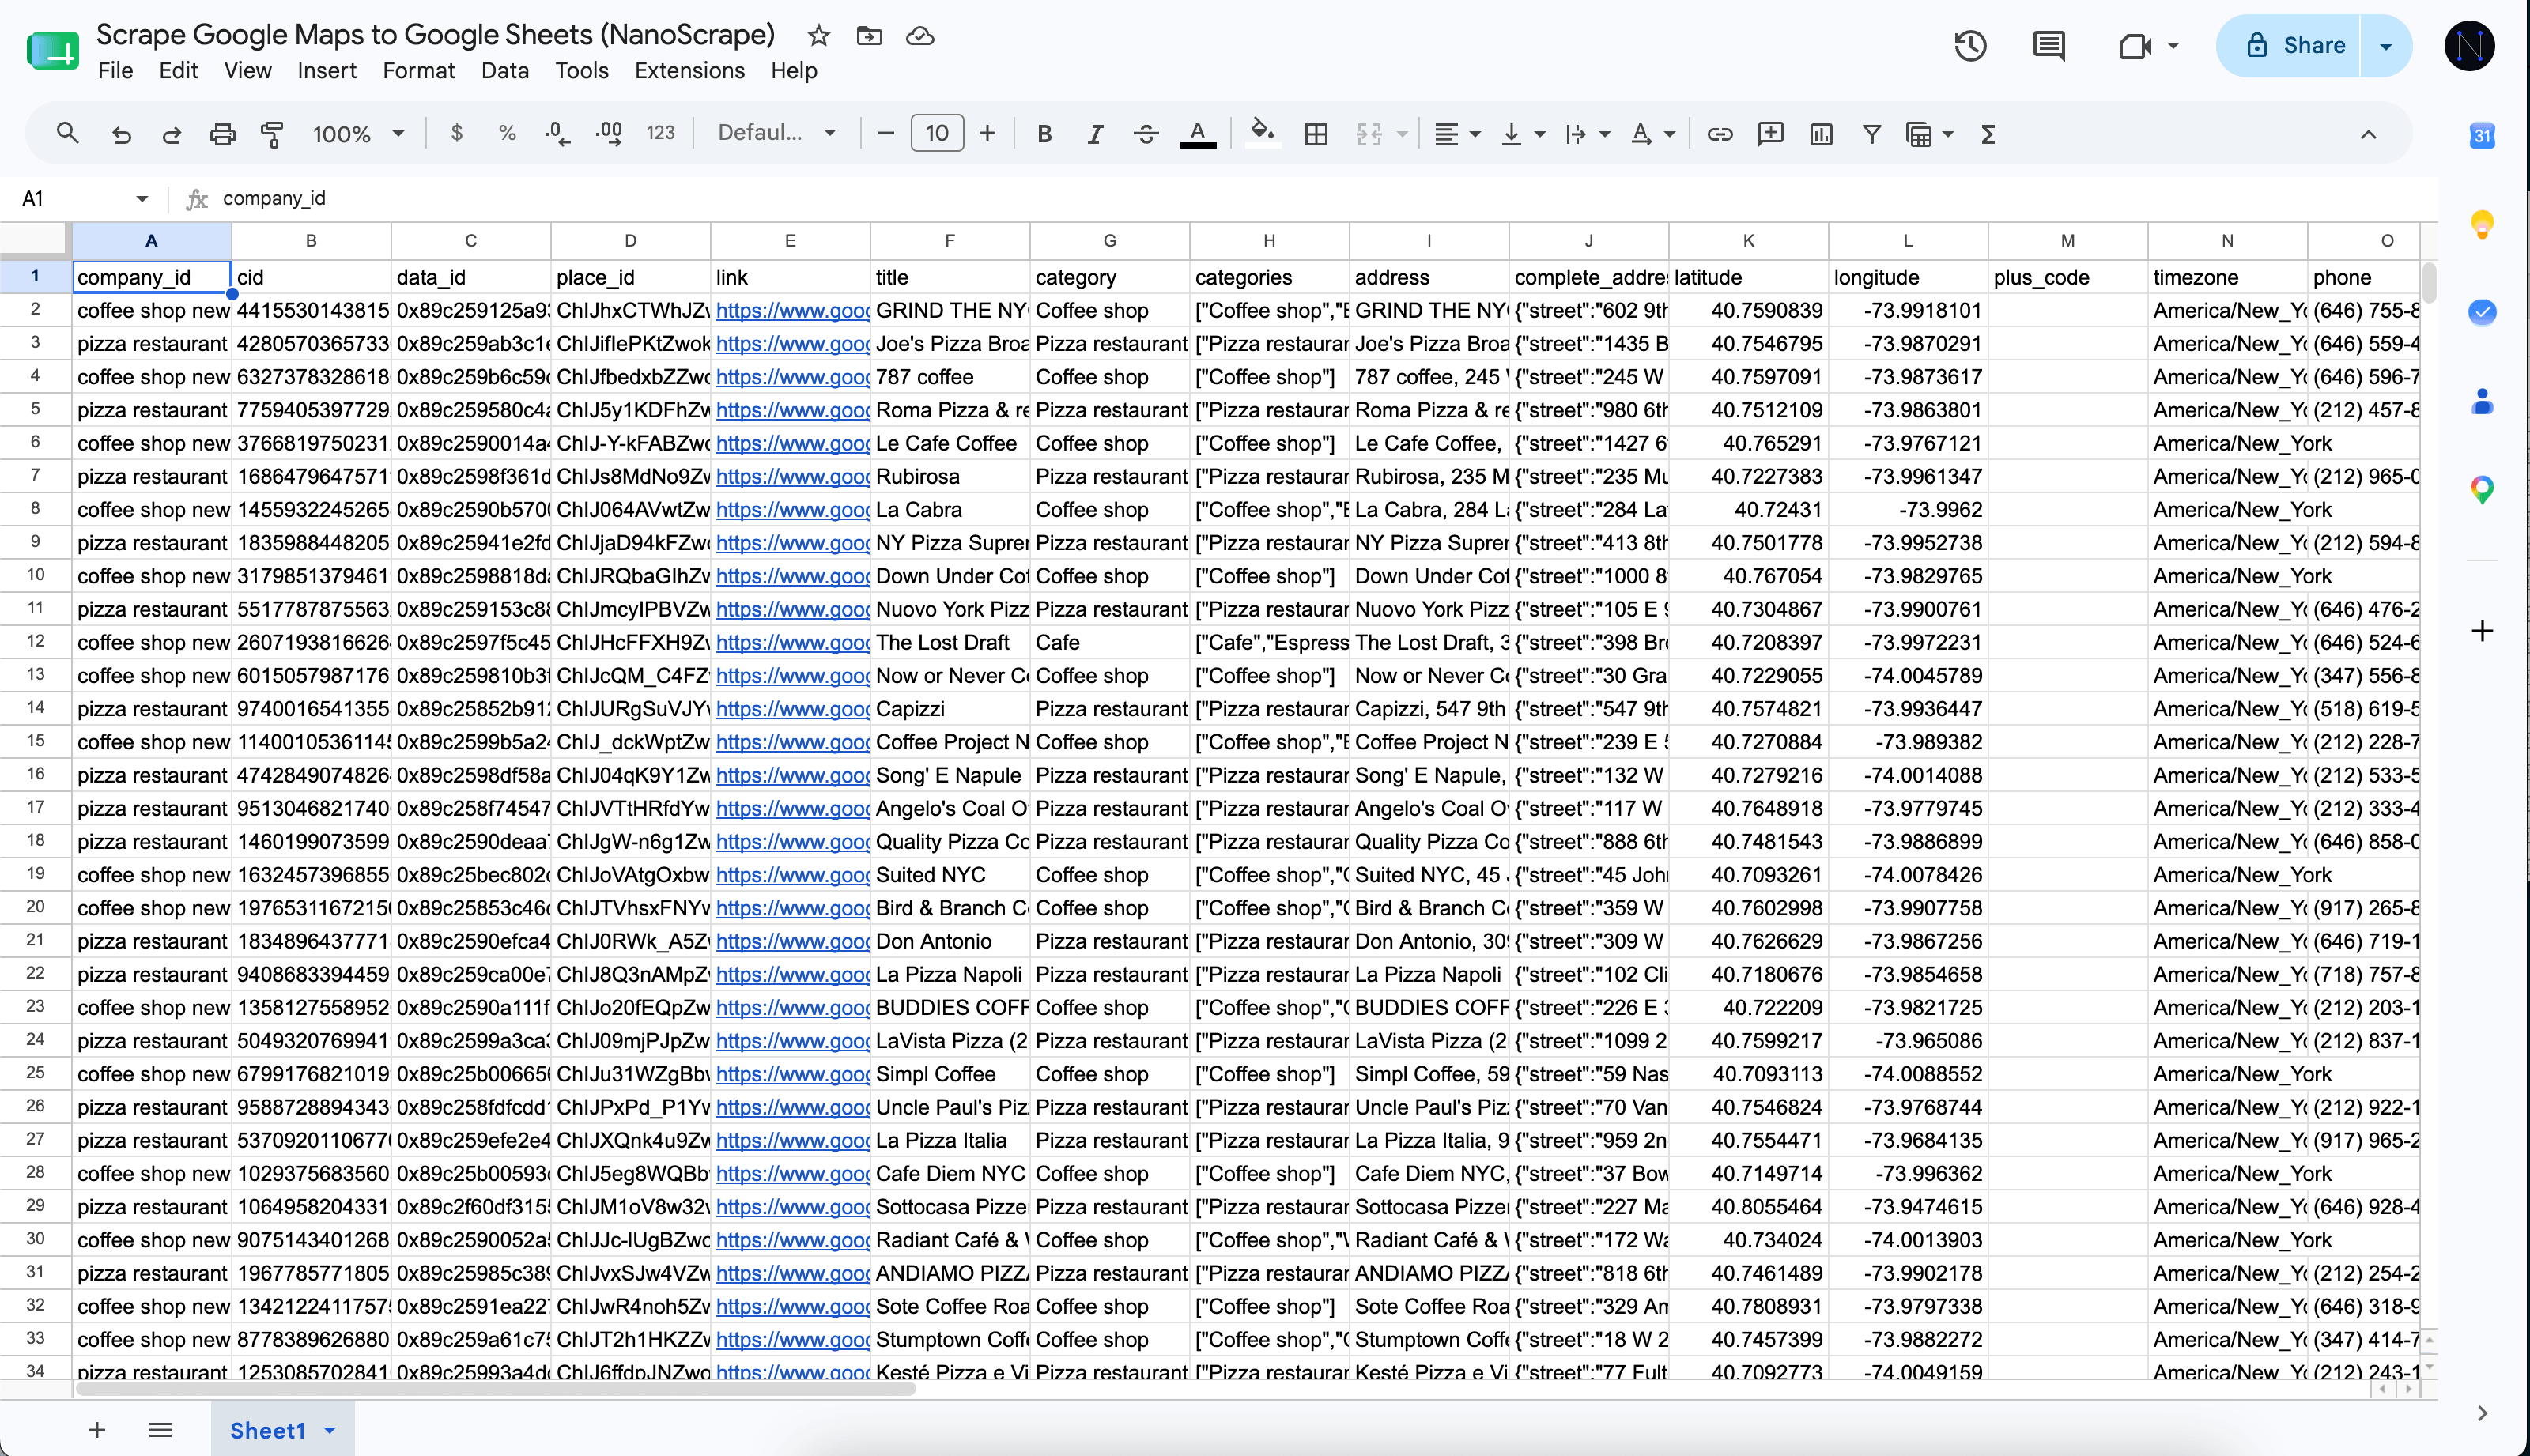
Task: Format selection as percent
Action: point(507,133)
